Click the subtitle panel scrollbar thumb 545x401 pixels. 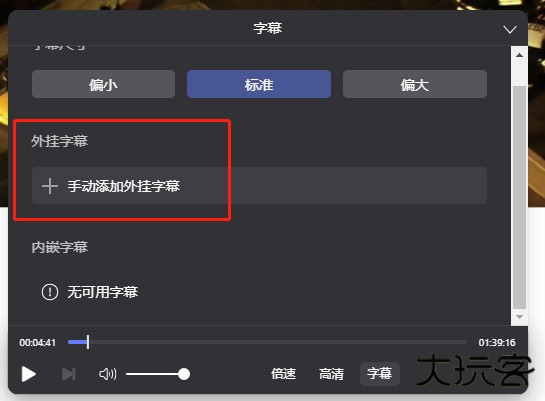click(x=519, y=197)
